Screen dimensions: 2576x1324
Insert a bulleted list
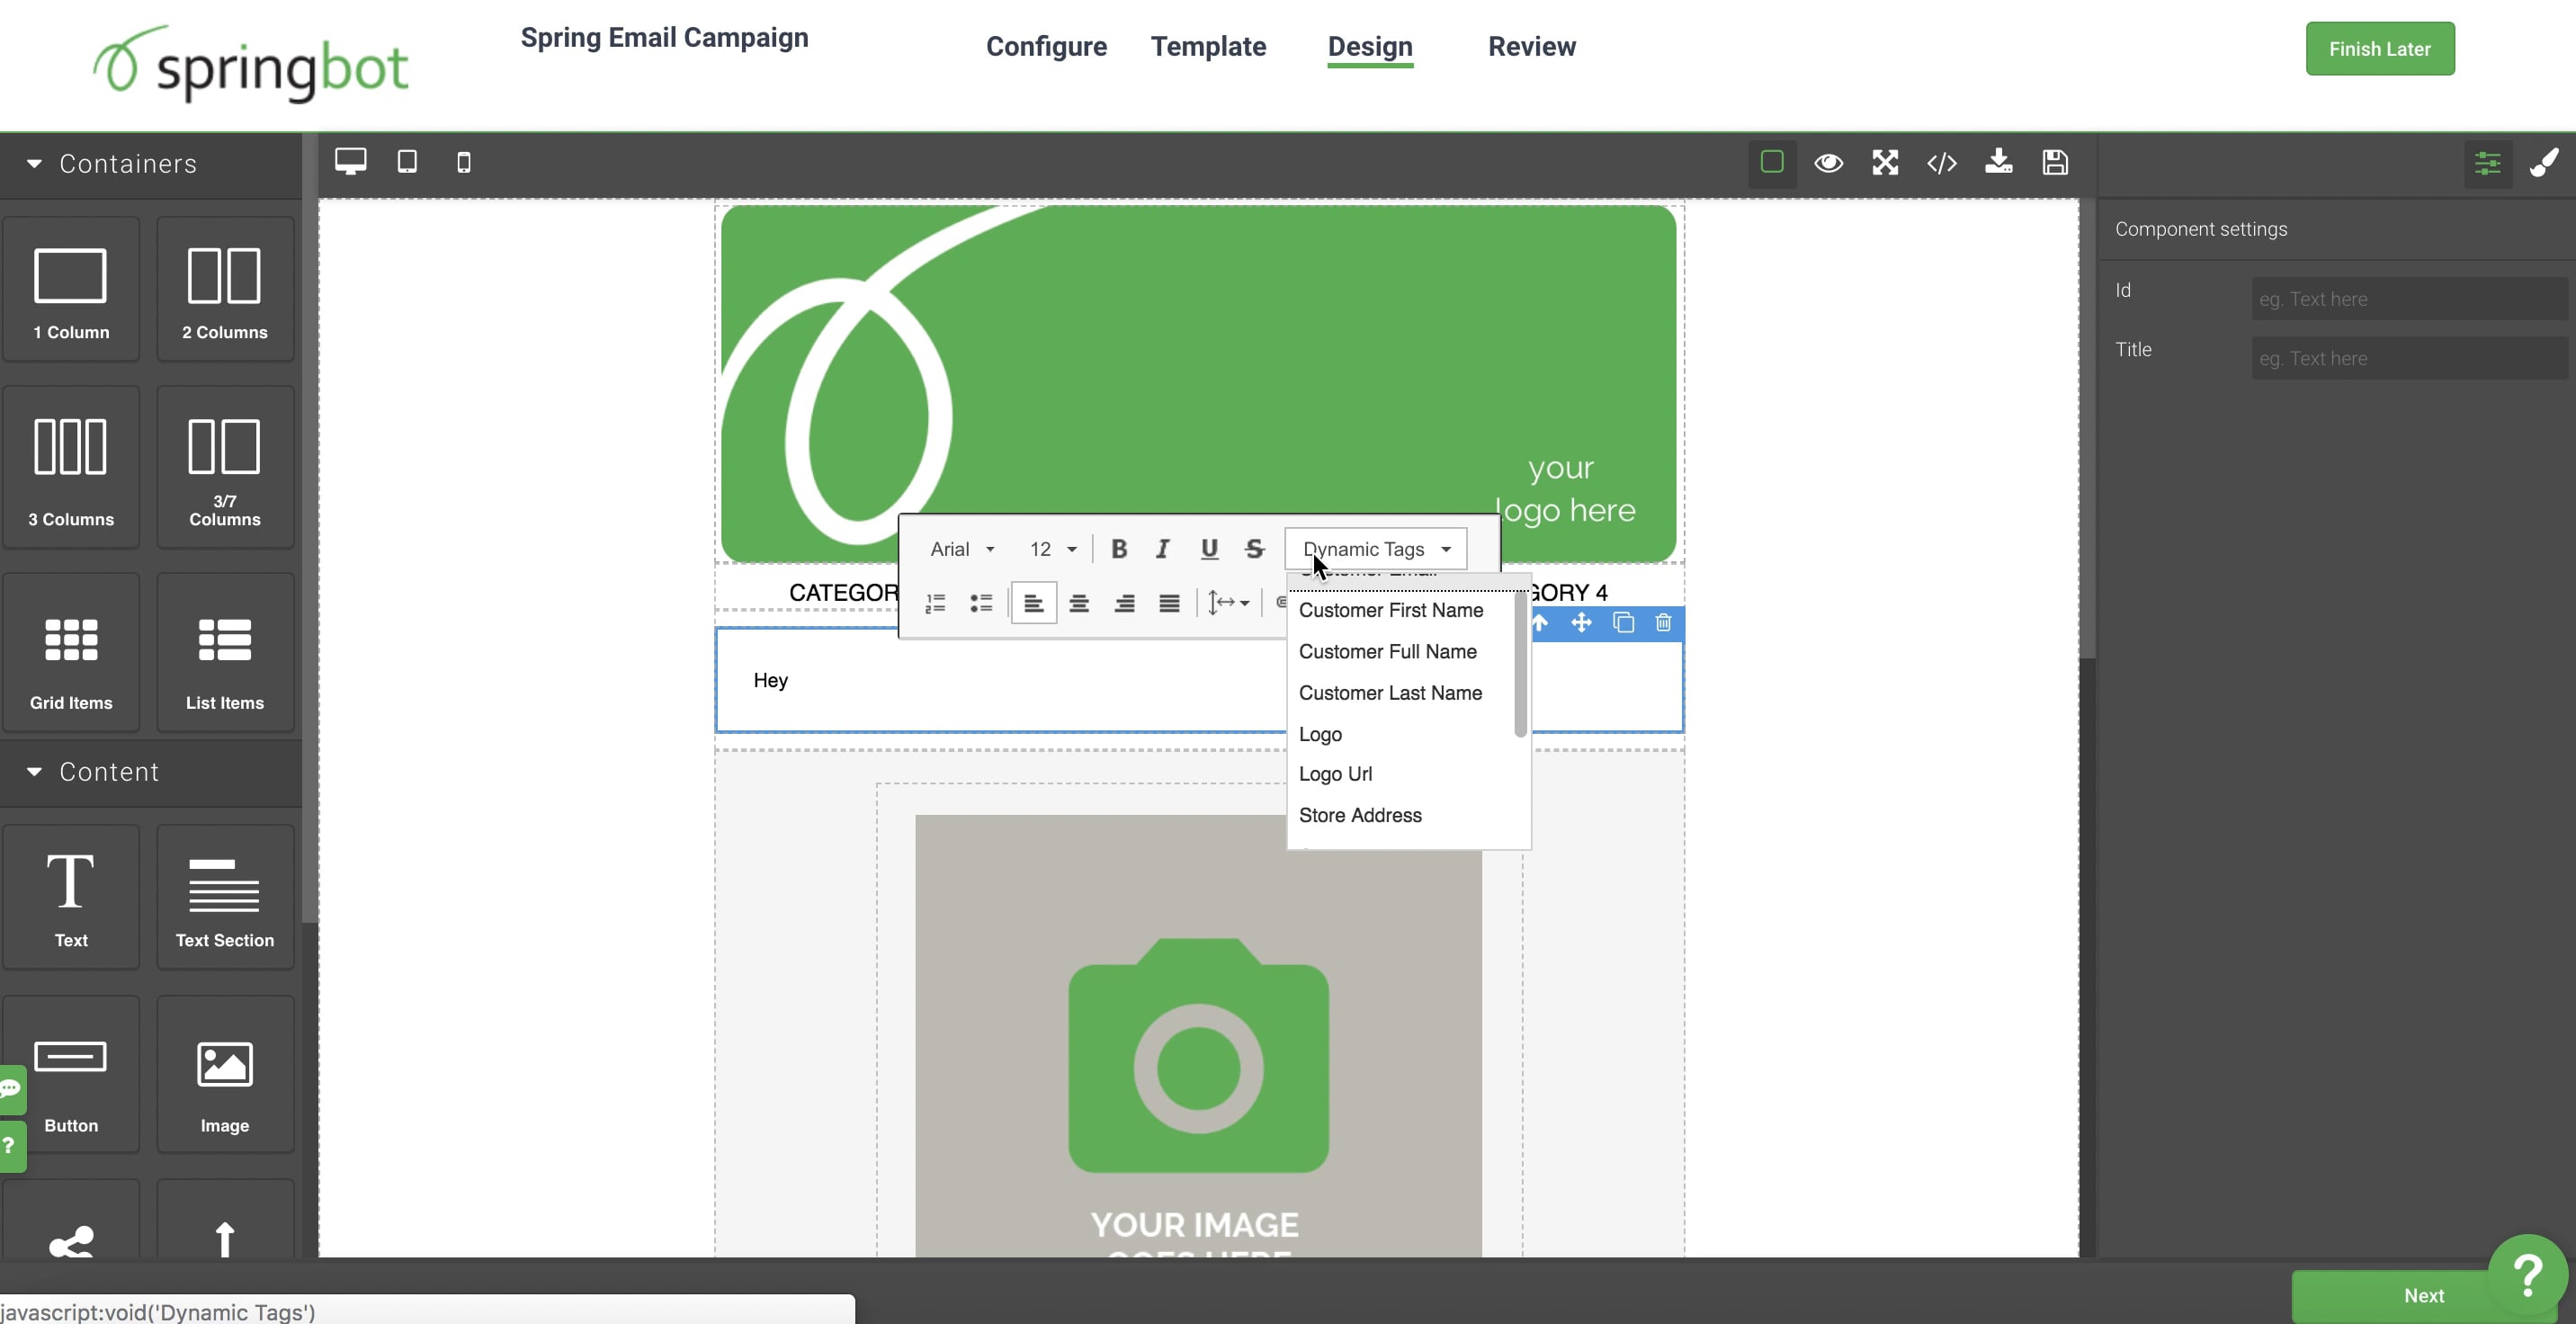[x=981, y=603]
